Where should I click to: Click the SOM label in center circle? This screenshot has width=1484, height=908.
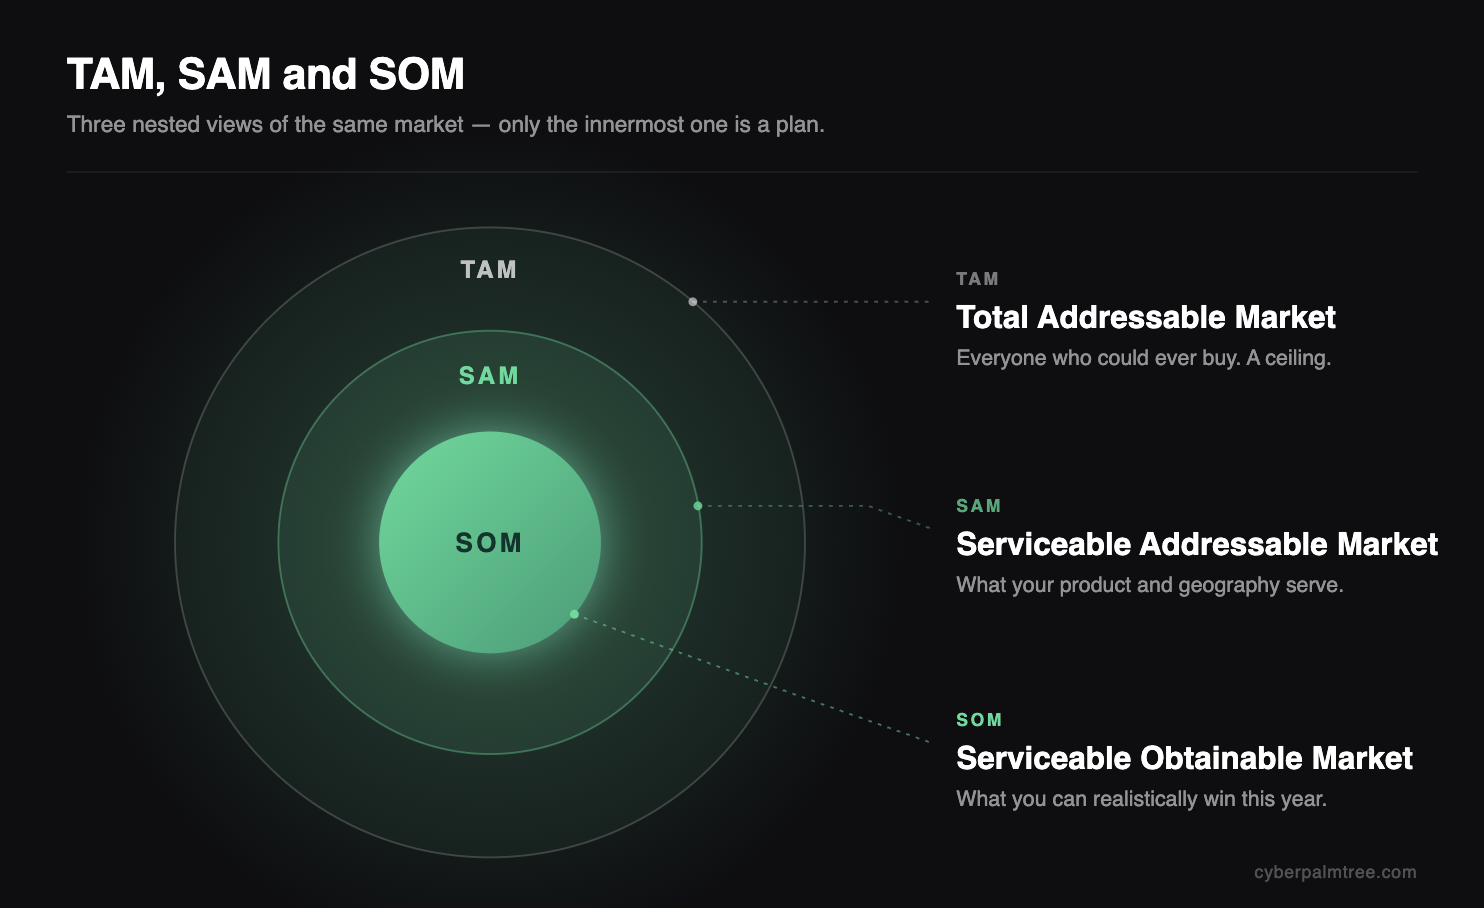(489, 543)
